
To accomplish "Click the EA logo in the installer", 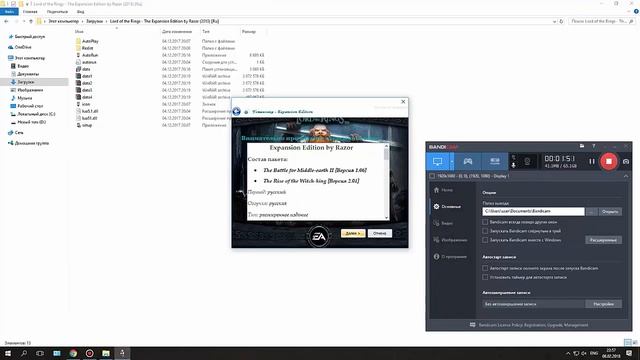I will (319, 236).
